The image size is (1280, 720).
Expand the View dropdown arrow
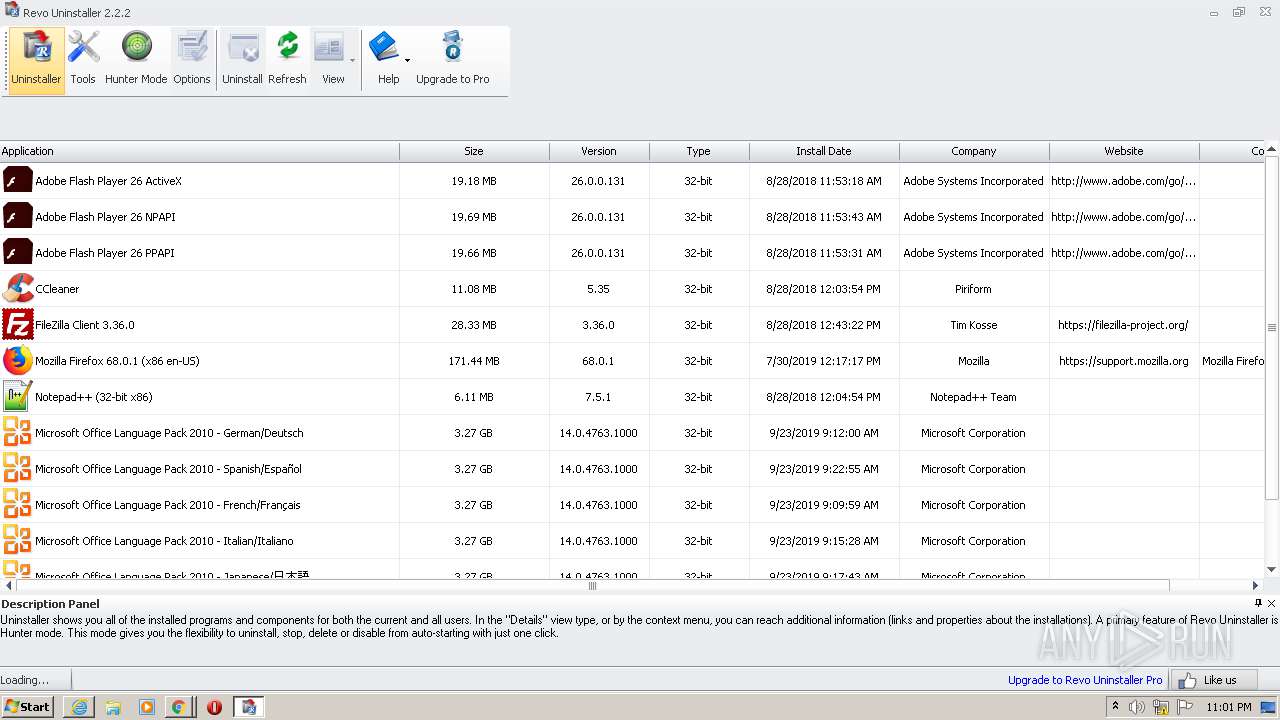352,60
